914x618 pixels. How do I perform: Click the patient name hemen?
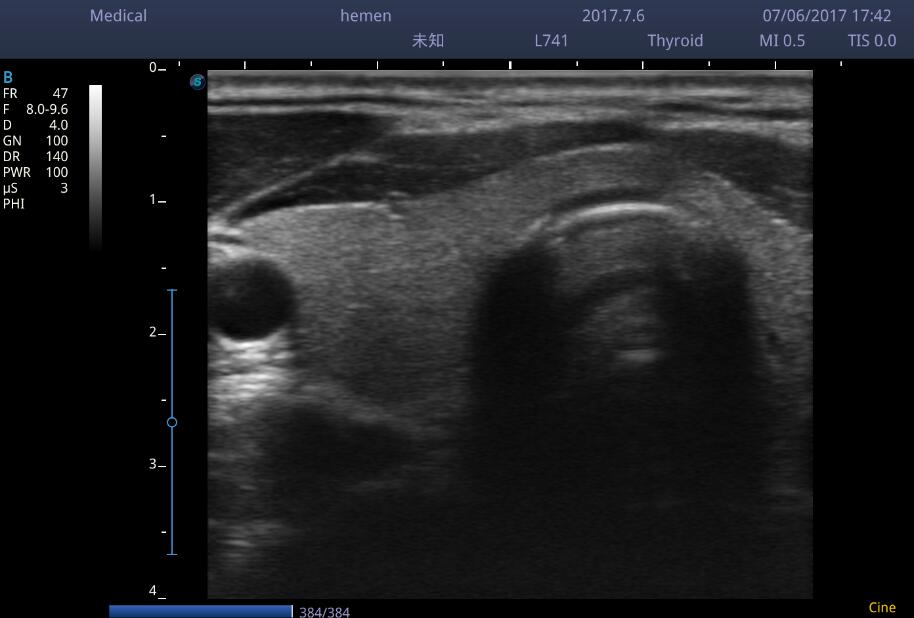click(365, 16)
